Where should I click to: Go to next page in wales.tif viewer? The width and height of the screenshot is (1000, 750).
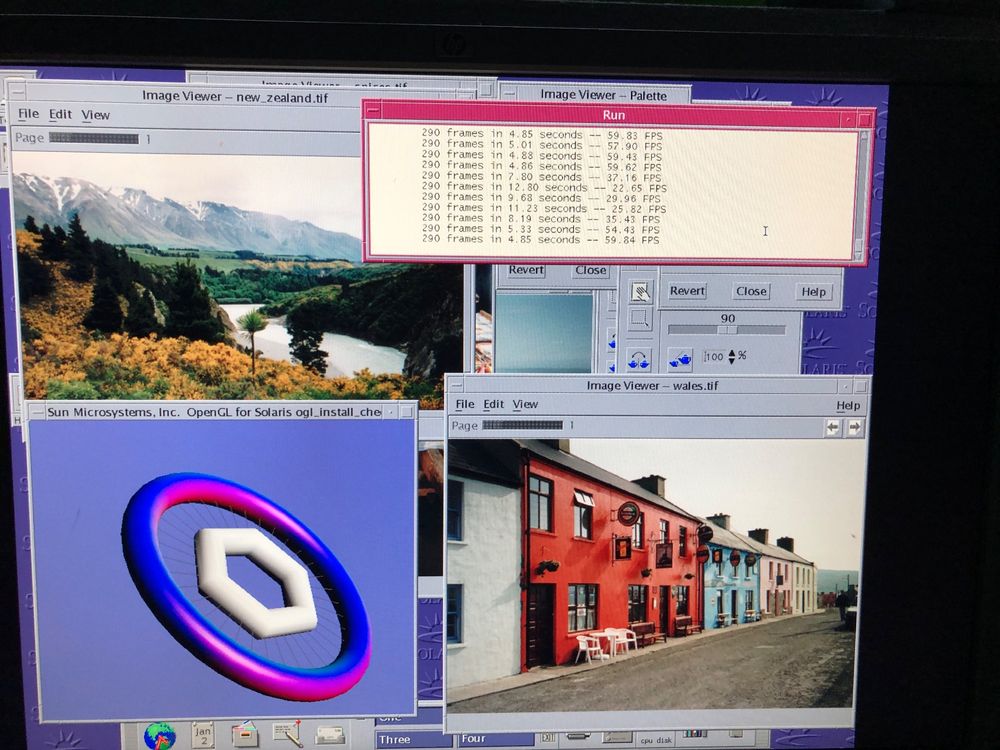click(854, 427)
